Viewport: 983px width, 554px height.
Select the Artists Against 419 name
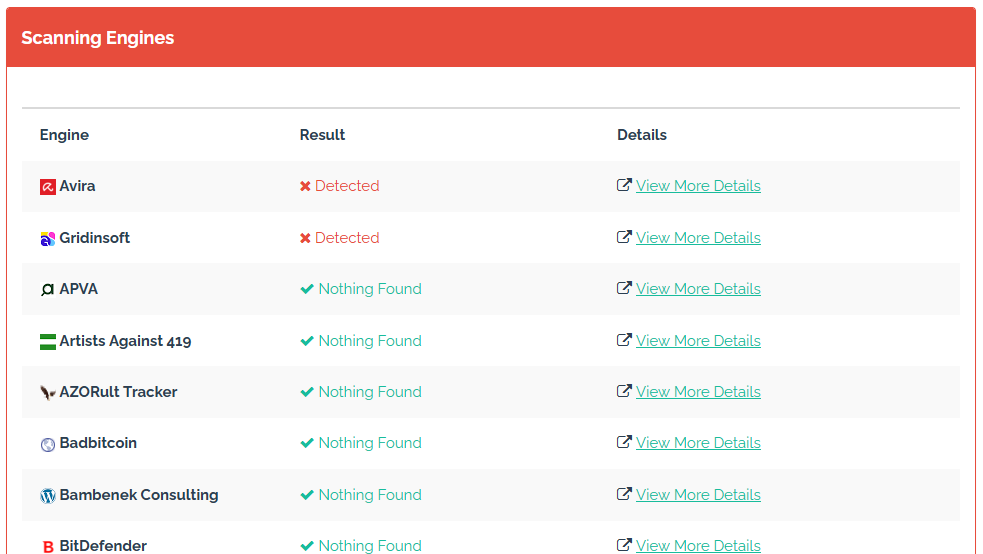[x=125, y=342]
